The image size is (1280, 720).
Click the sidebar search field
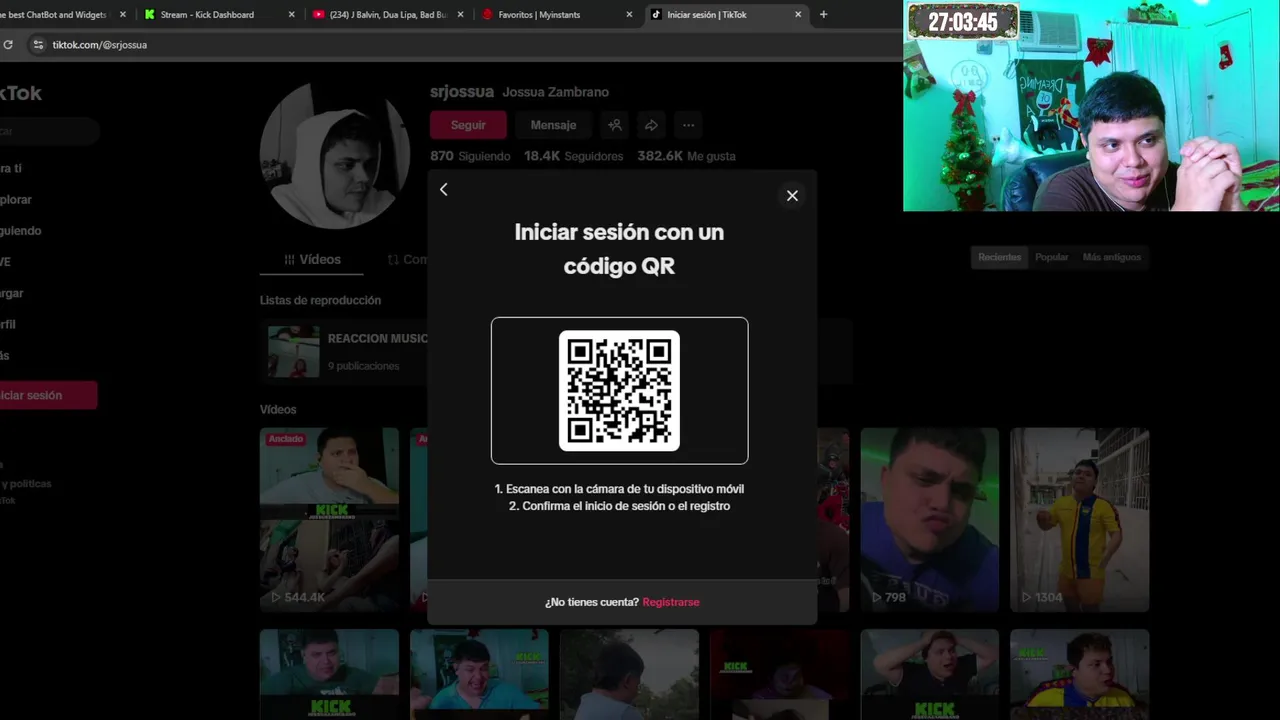(48, 131)
